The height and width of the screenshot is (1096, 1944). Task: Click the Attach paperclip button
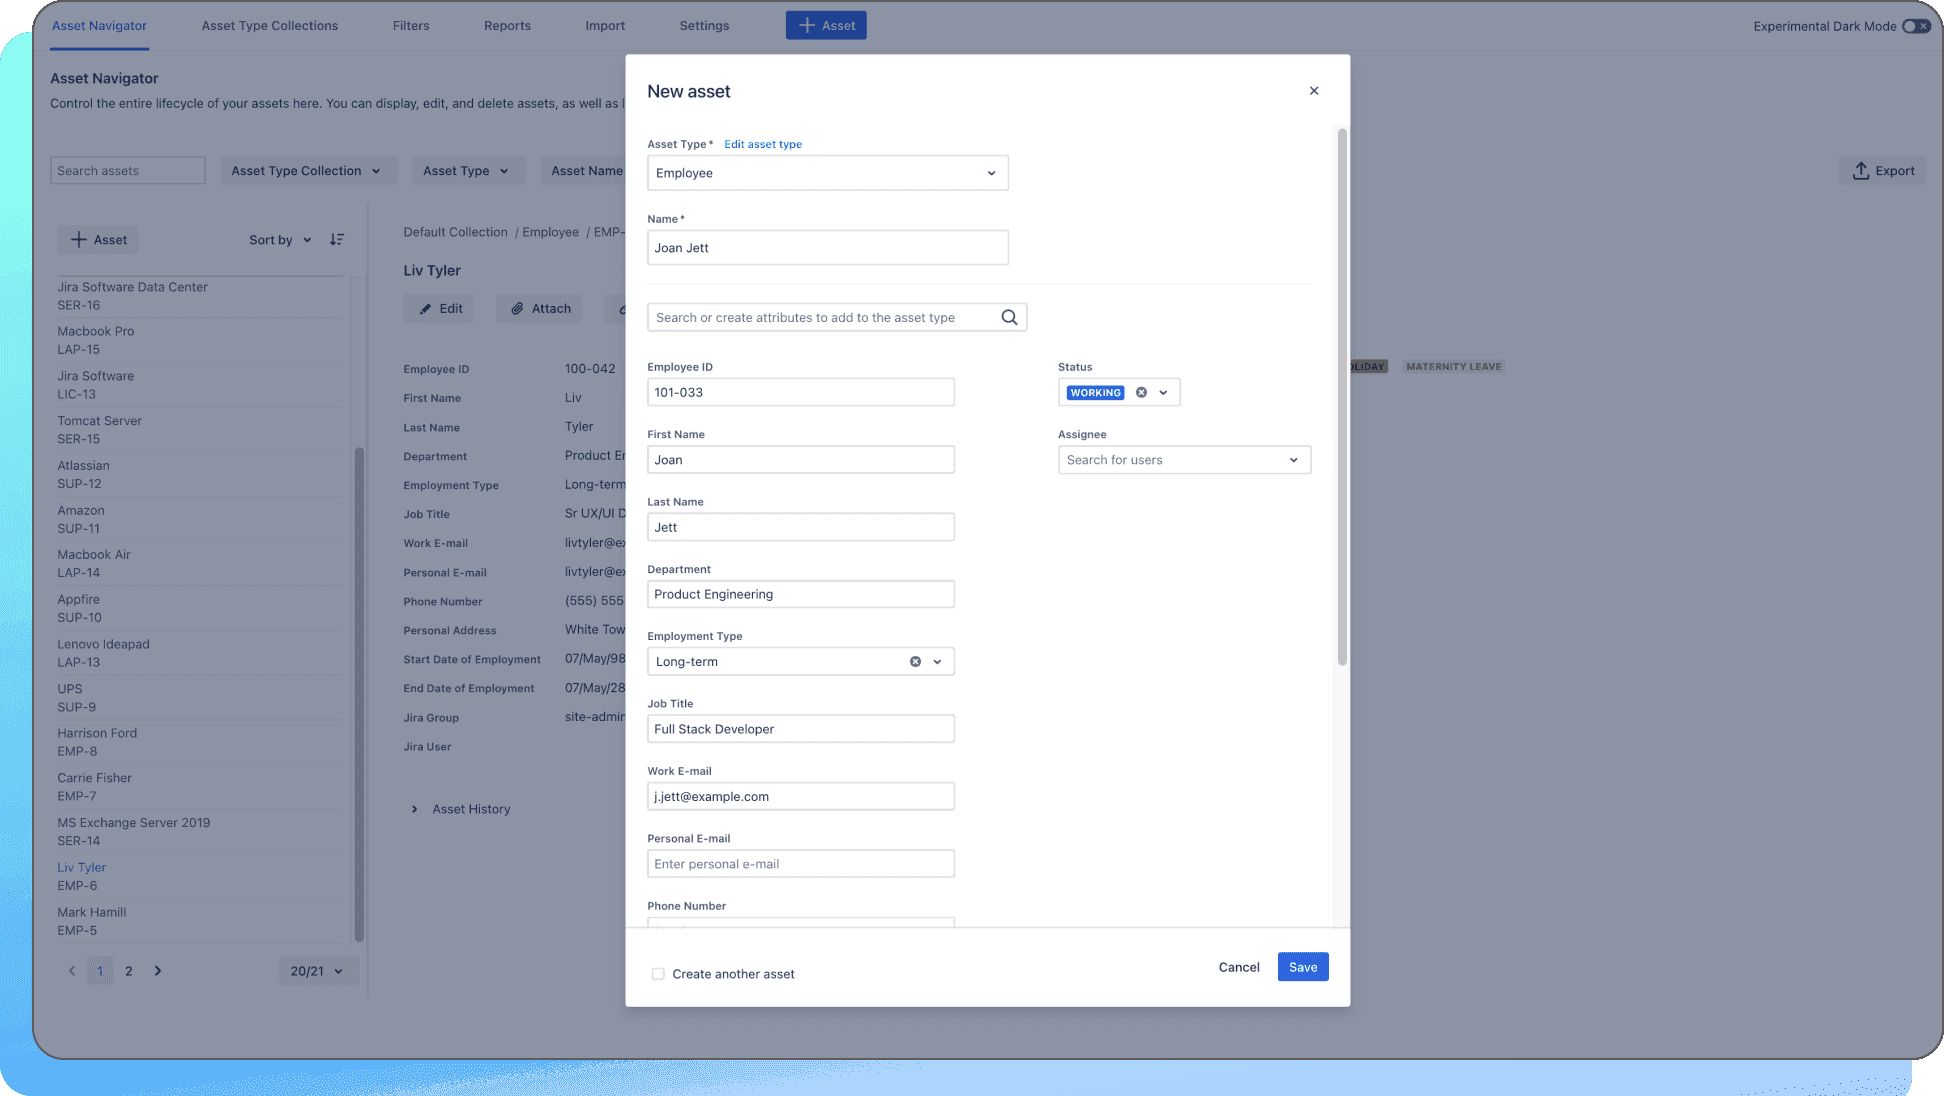pos(539,308)
